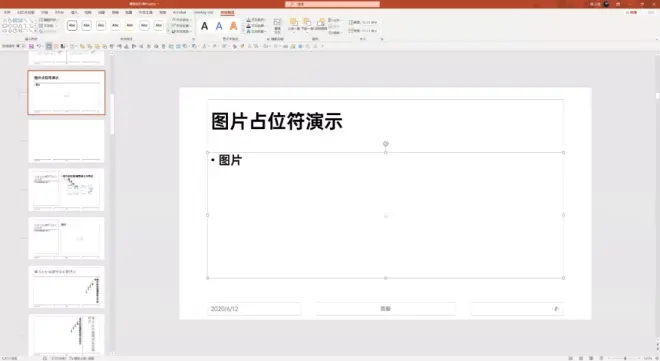Viewport: 660px width, 361px height.
Task: Open the Align objects dropdown
Action: 335,20
